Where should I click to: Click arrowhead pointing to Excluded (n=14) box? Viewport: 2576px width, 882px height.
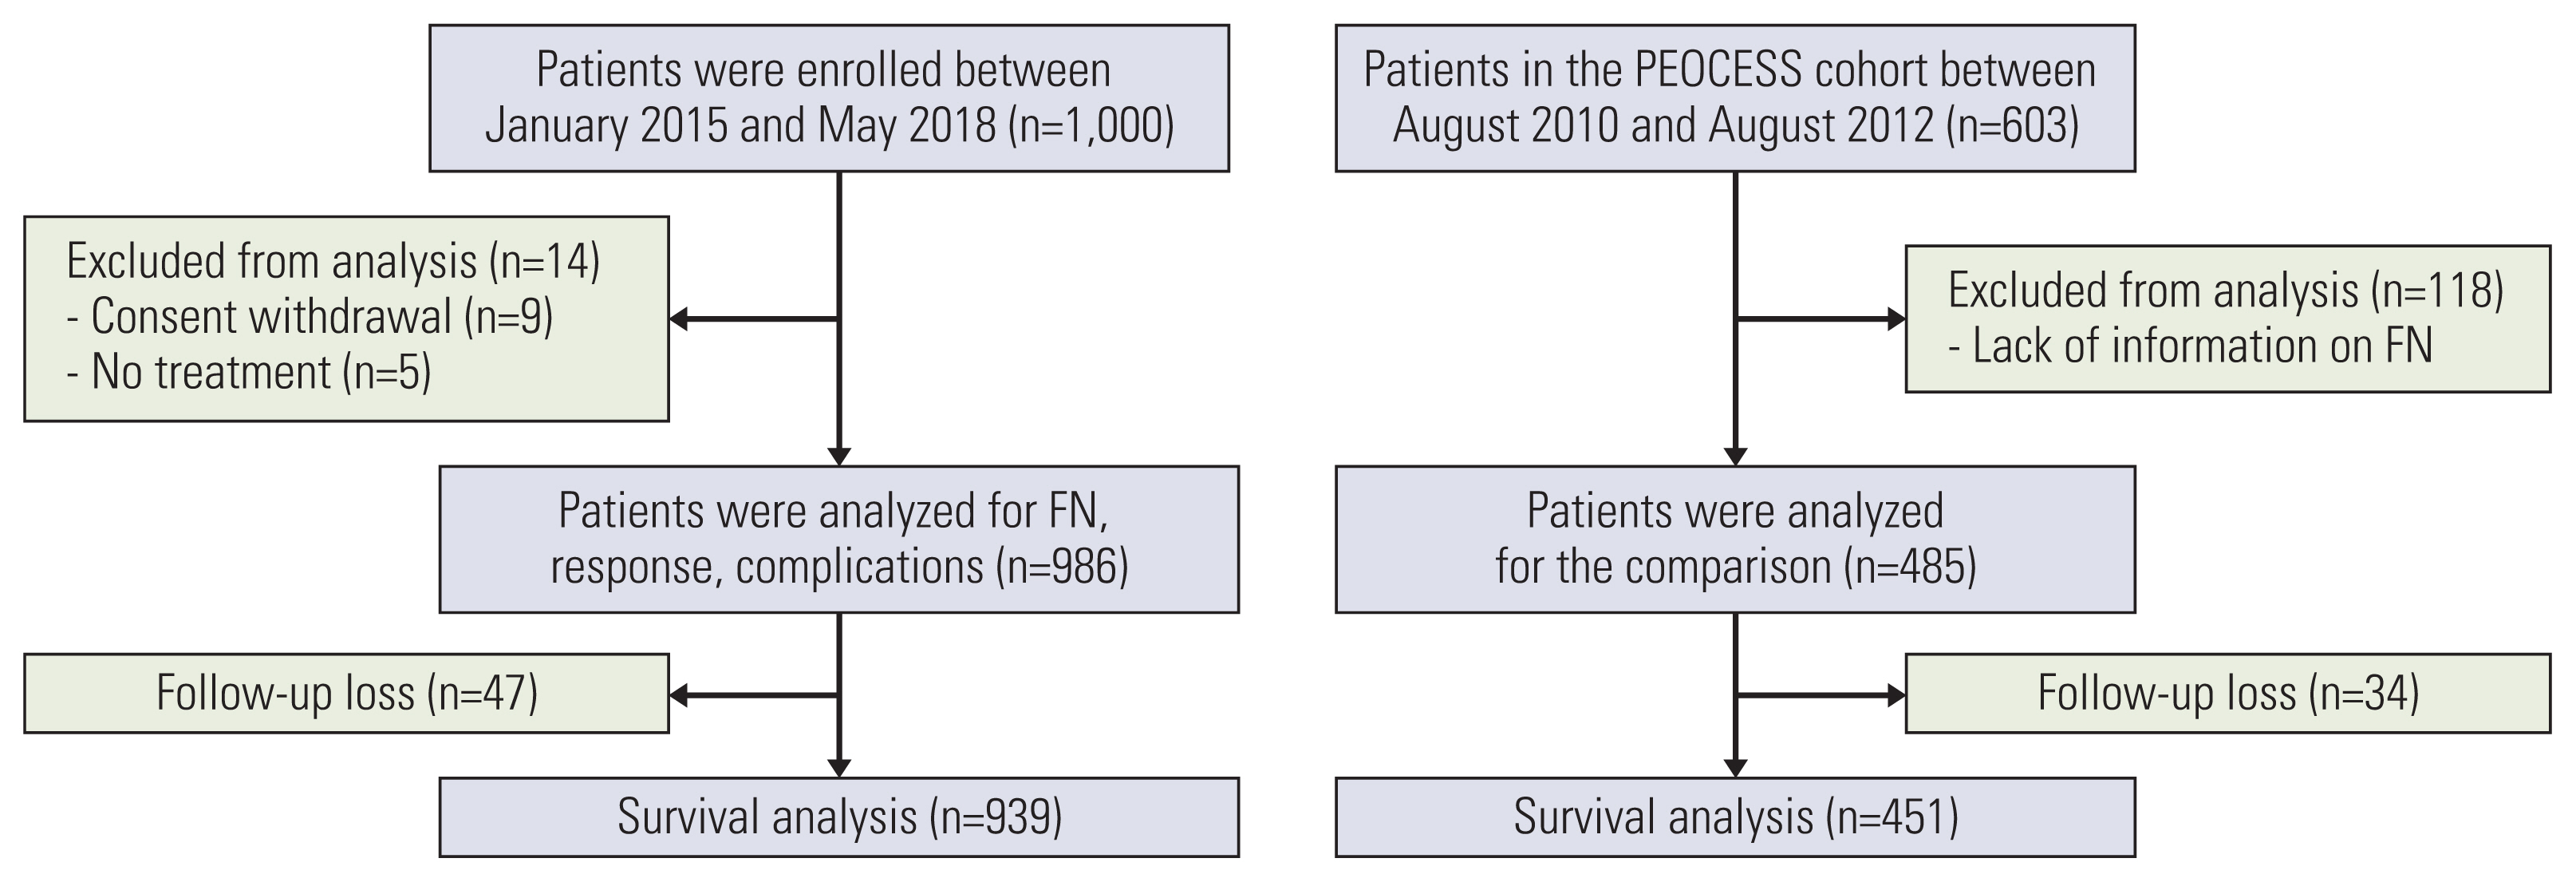click(679, 319)
